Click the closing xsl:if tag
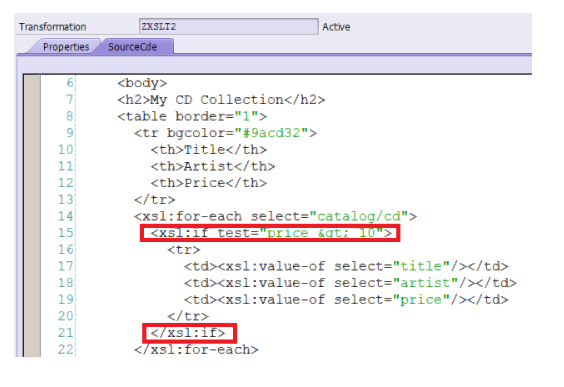The width and height of the screenshot is (564, 387). [188, 333]
